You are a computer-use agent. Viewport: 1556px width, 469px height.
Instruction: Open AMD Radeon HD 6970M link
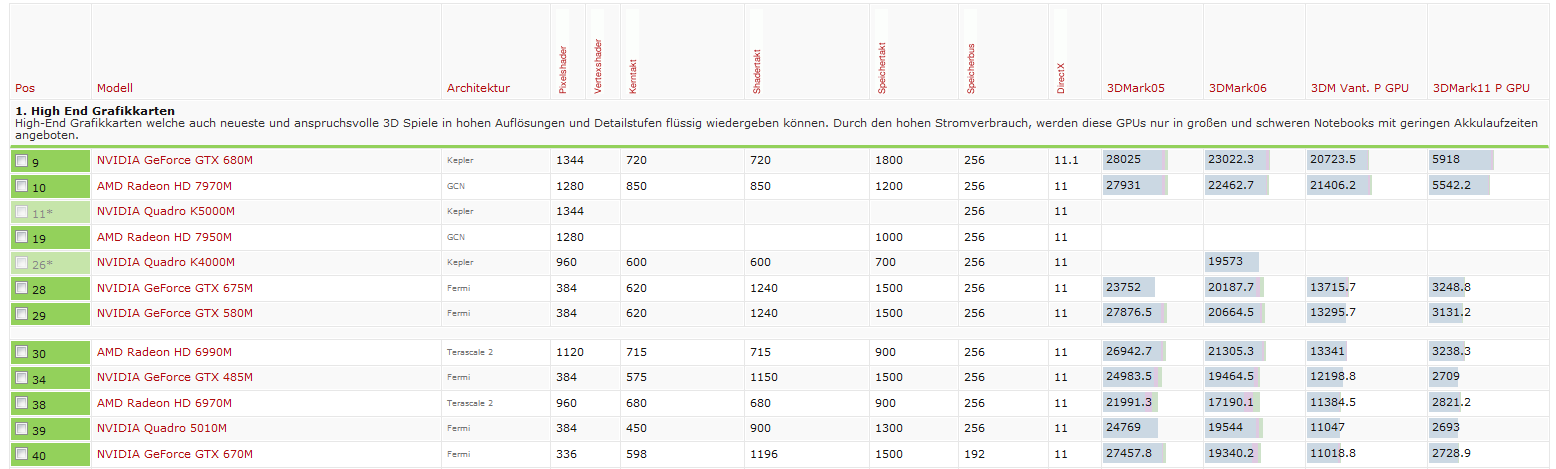pos(164,403)
